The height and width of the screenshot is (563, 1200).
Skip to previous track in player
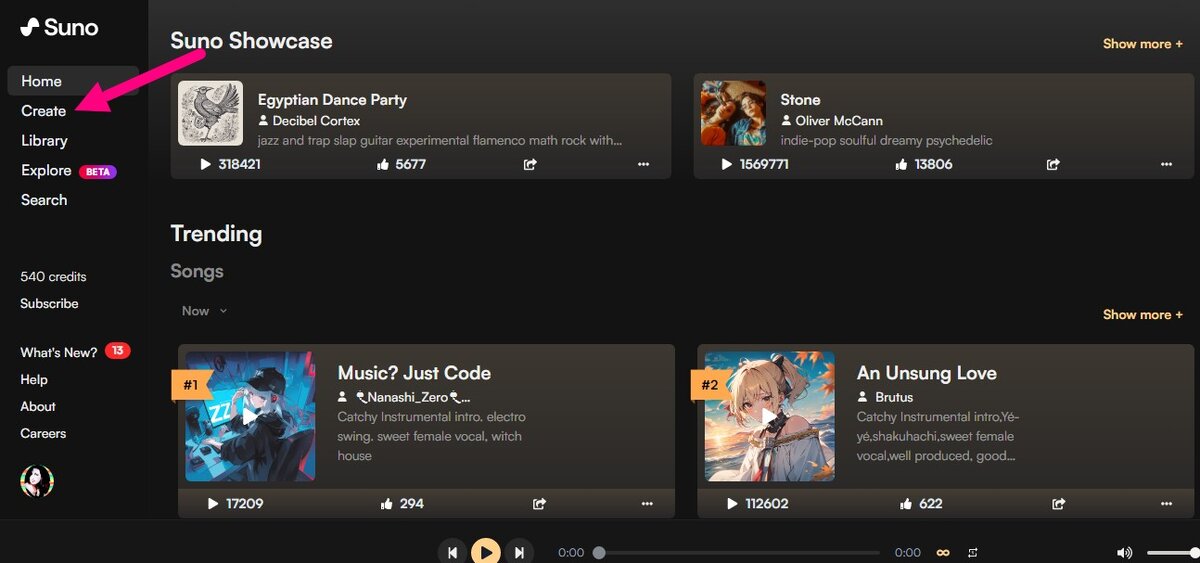point(452,552)
